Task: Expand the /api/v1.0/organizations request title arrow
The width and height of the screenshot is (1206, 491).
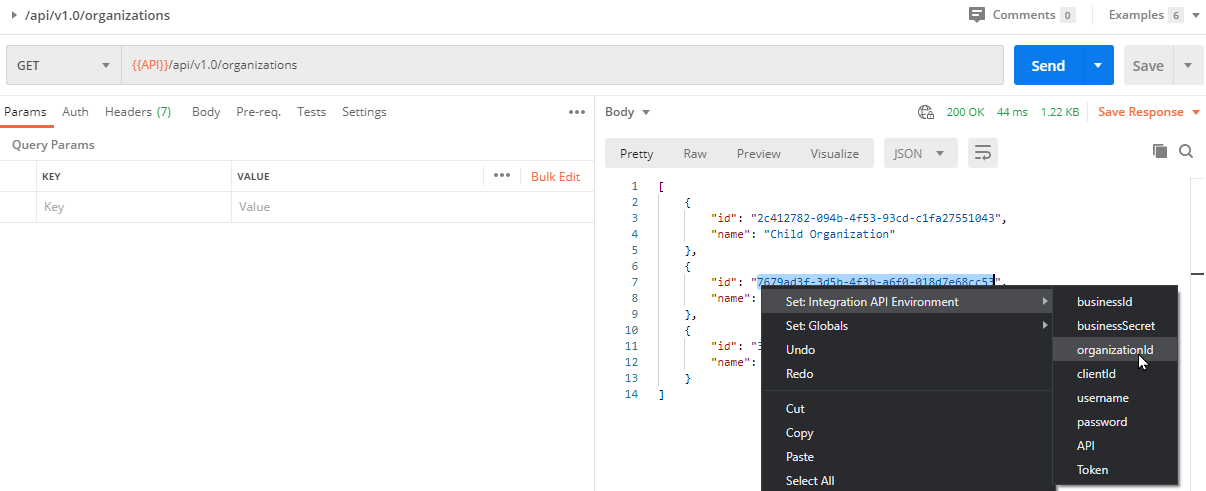Action: 14,15
